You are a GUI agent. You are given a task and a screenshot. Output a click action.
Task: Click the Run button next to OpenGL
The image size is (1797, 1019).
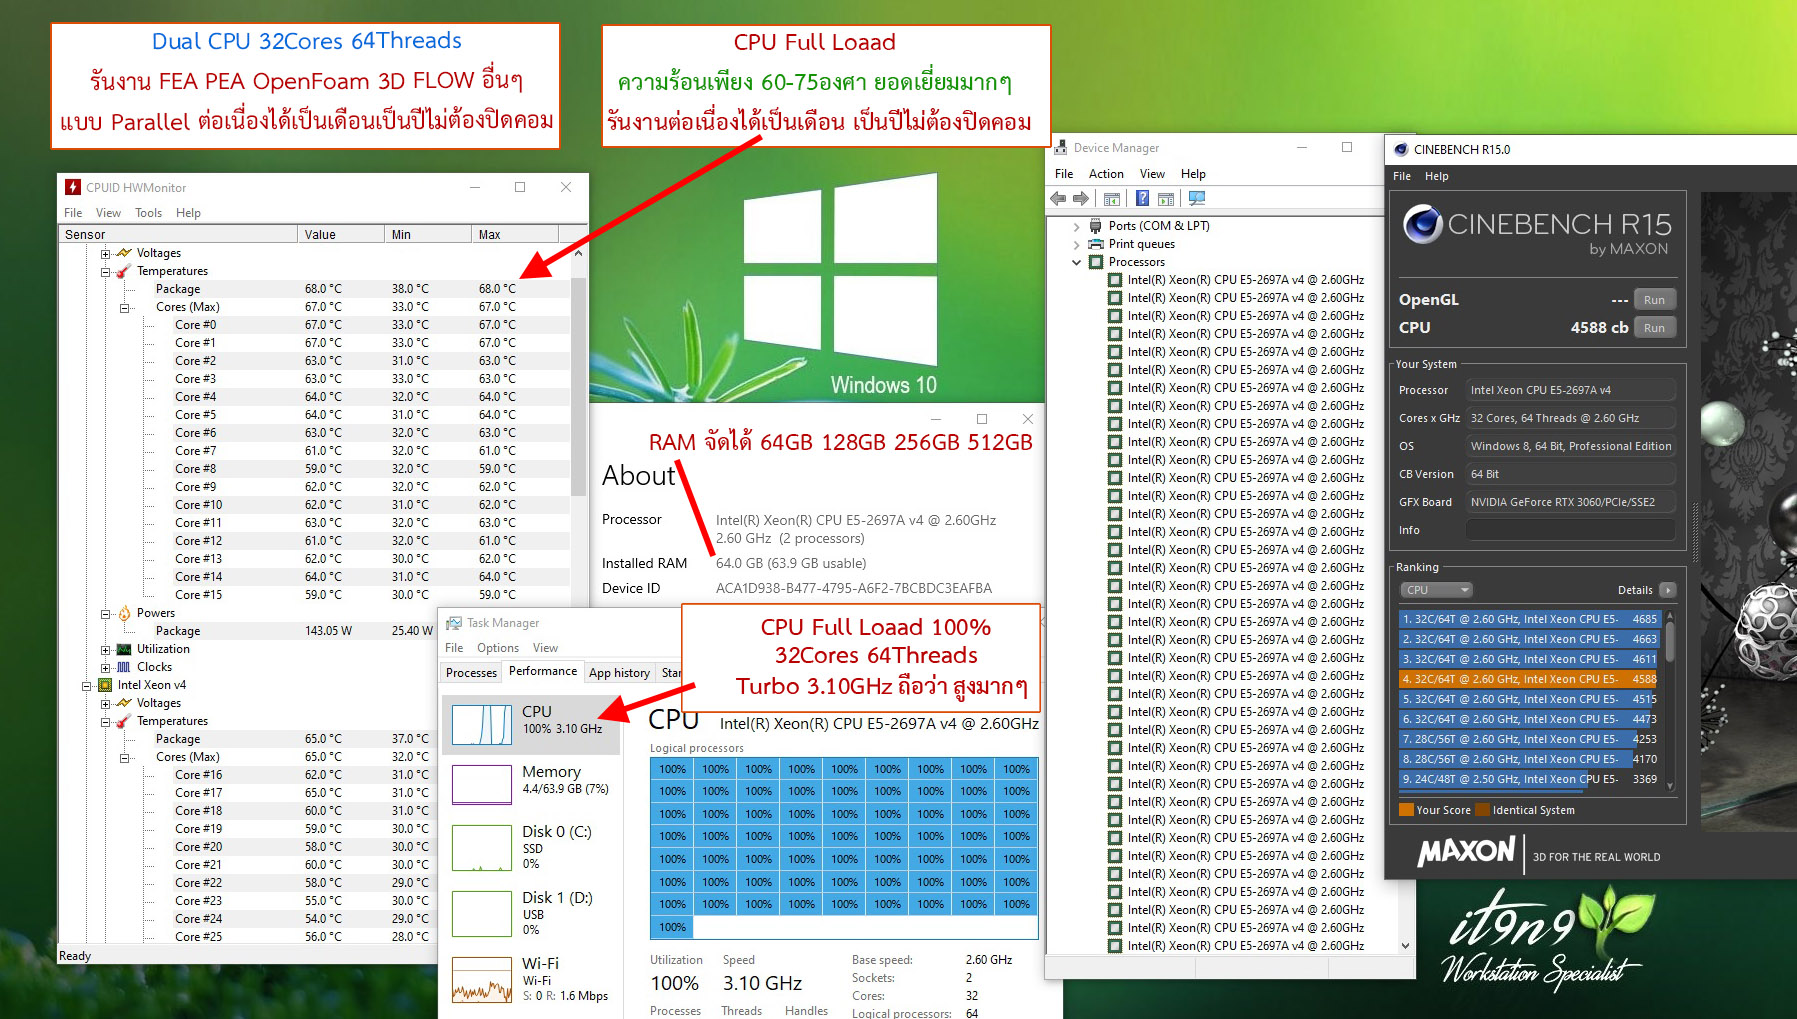tap(1654, 300)
